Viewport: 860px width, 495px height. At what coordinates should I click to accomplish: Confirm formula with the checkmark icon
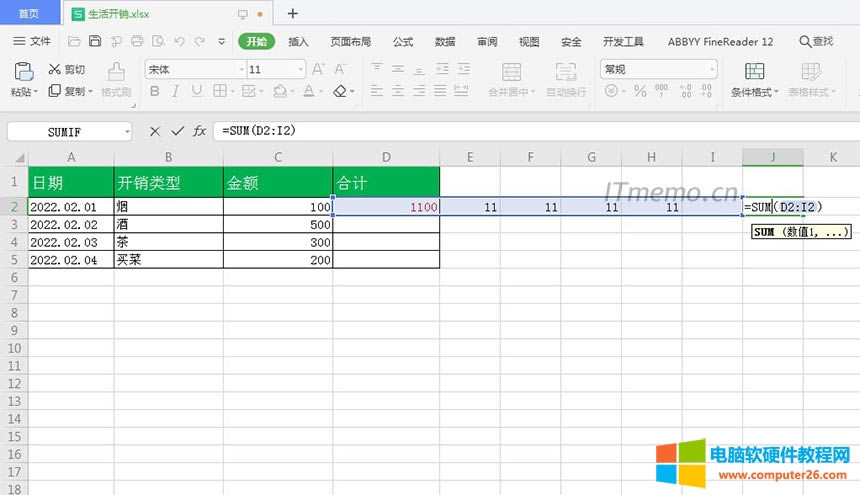click(x=177, y=131)
